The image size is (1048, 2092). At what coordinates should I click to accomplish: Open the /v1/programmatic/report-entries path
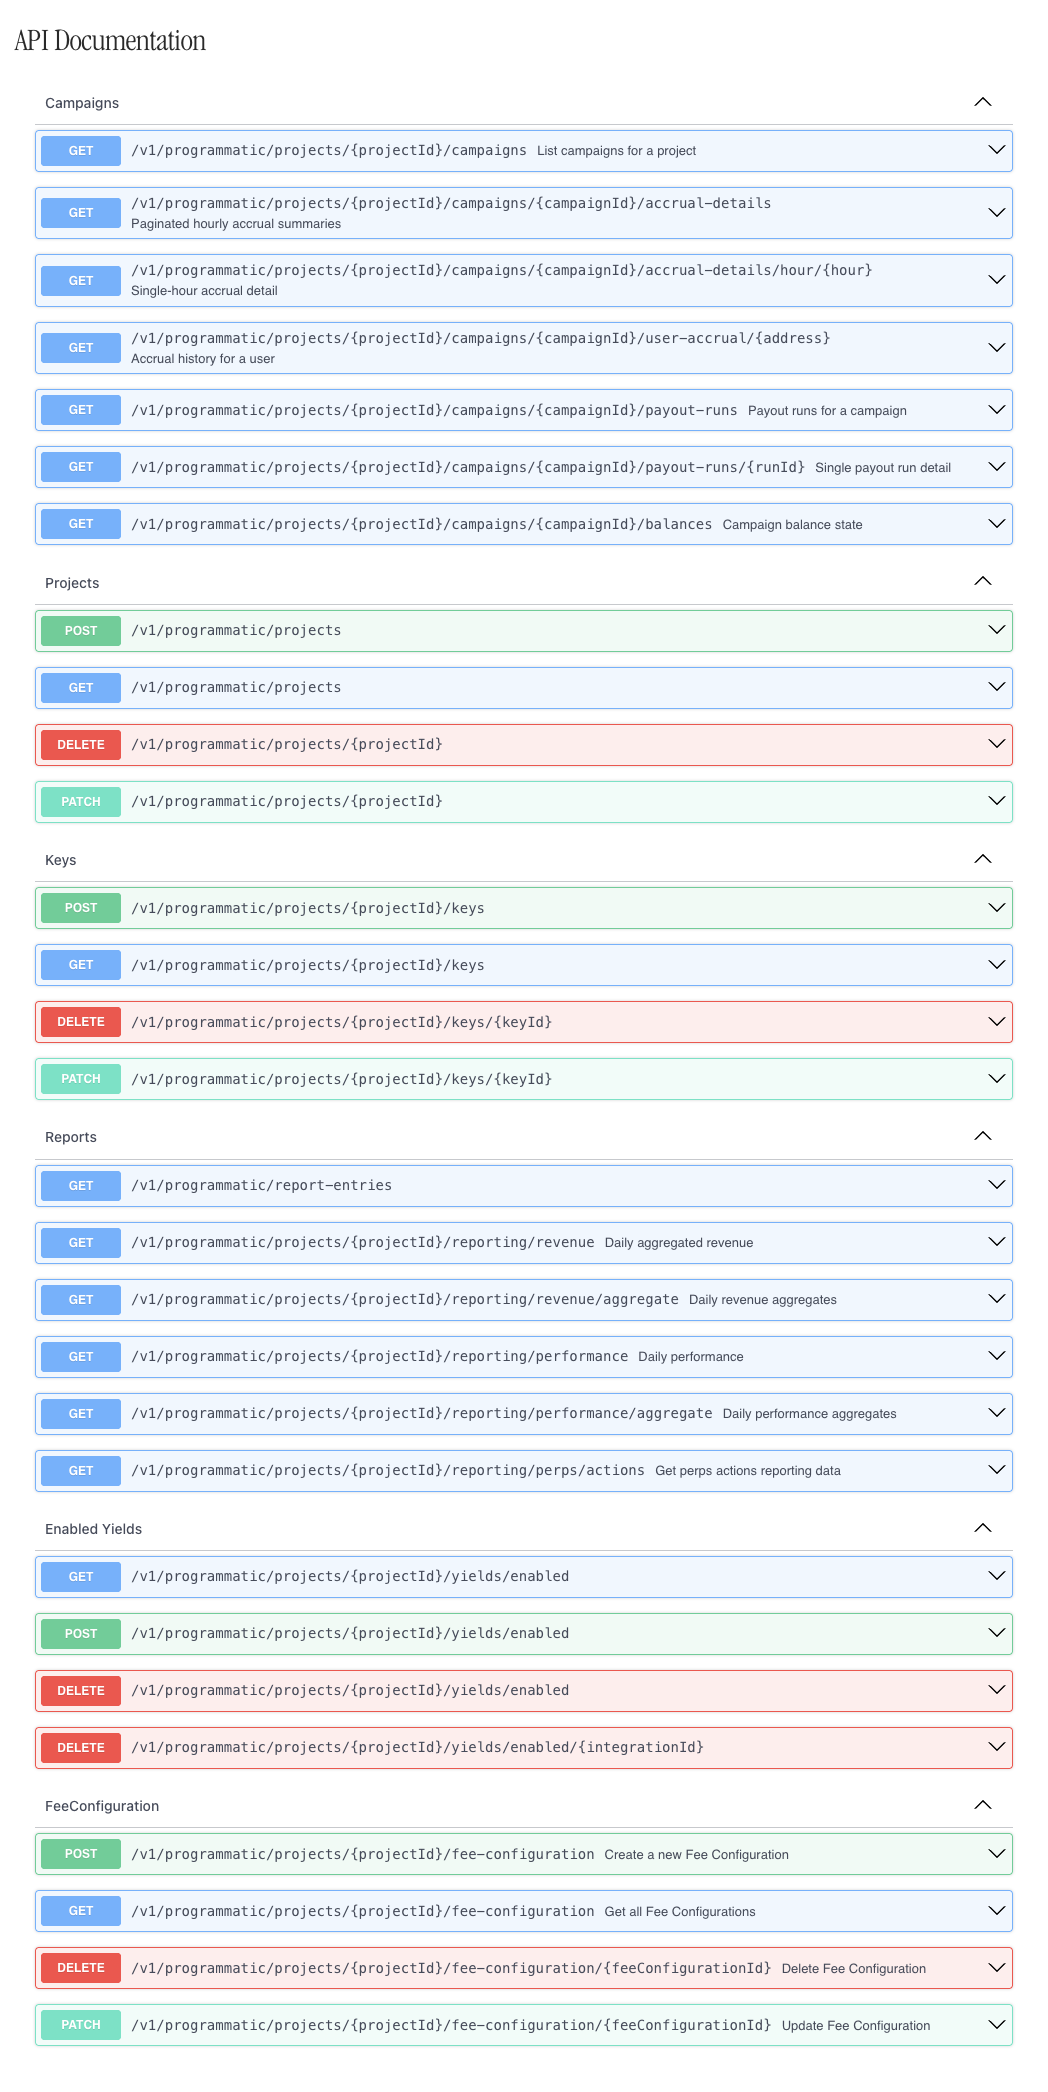[261, 1185]
